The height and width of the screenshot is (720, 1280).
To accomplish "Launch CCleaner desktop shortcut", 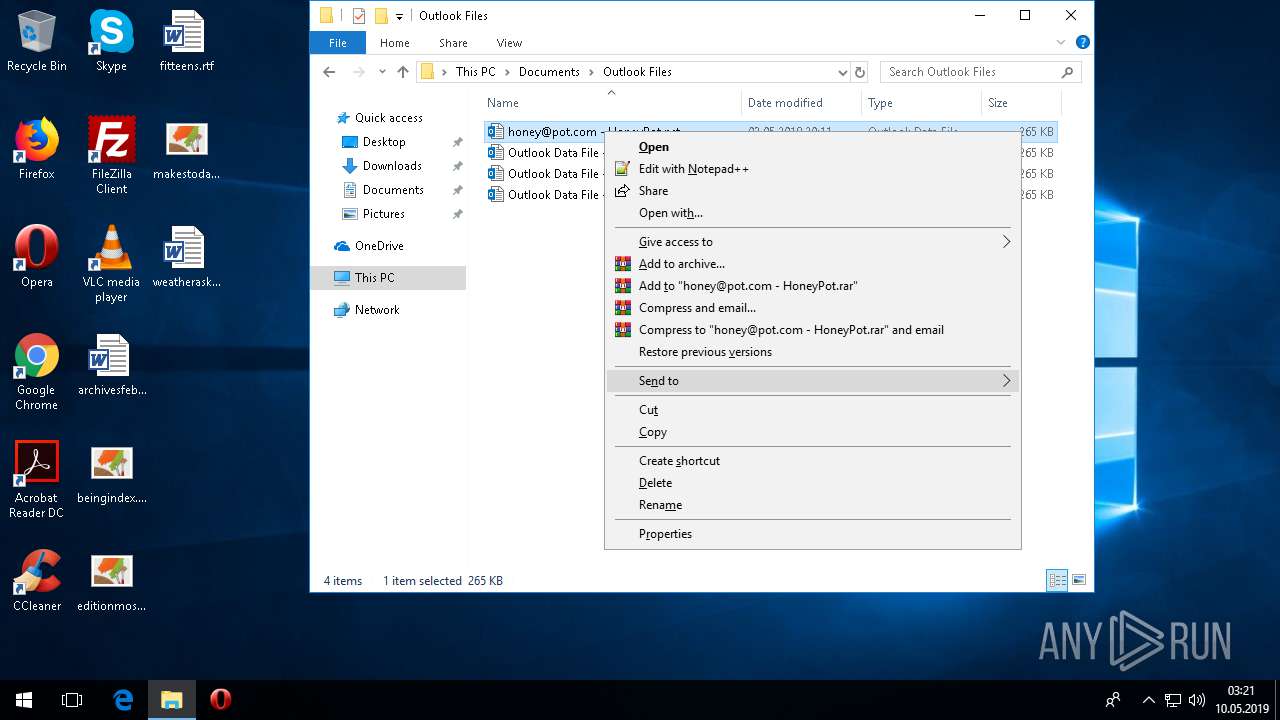I will point(37,580).
